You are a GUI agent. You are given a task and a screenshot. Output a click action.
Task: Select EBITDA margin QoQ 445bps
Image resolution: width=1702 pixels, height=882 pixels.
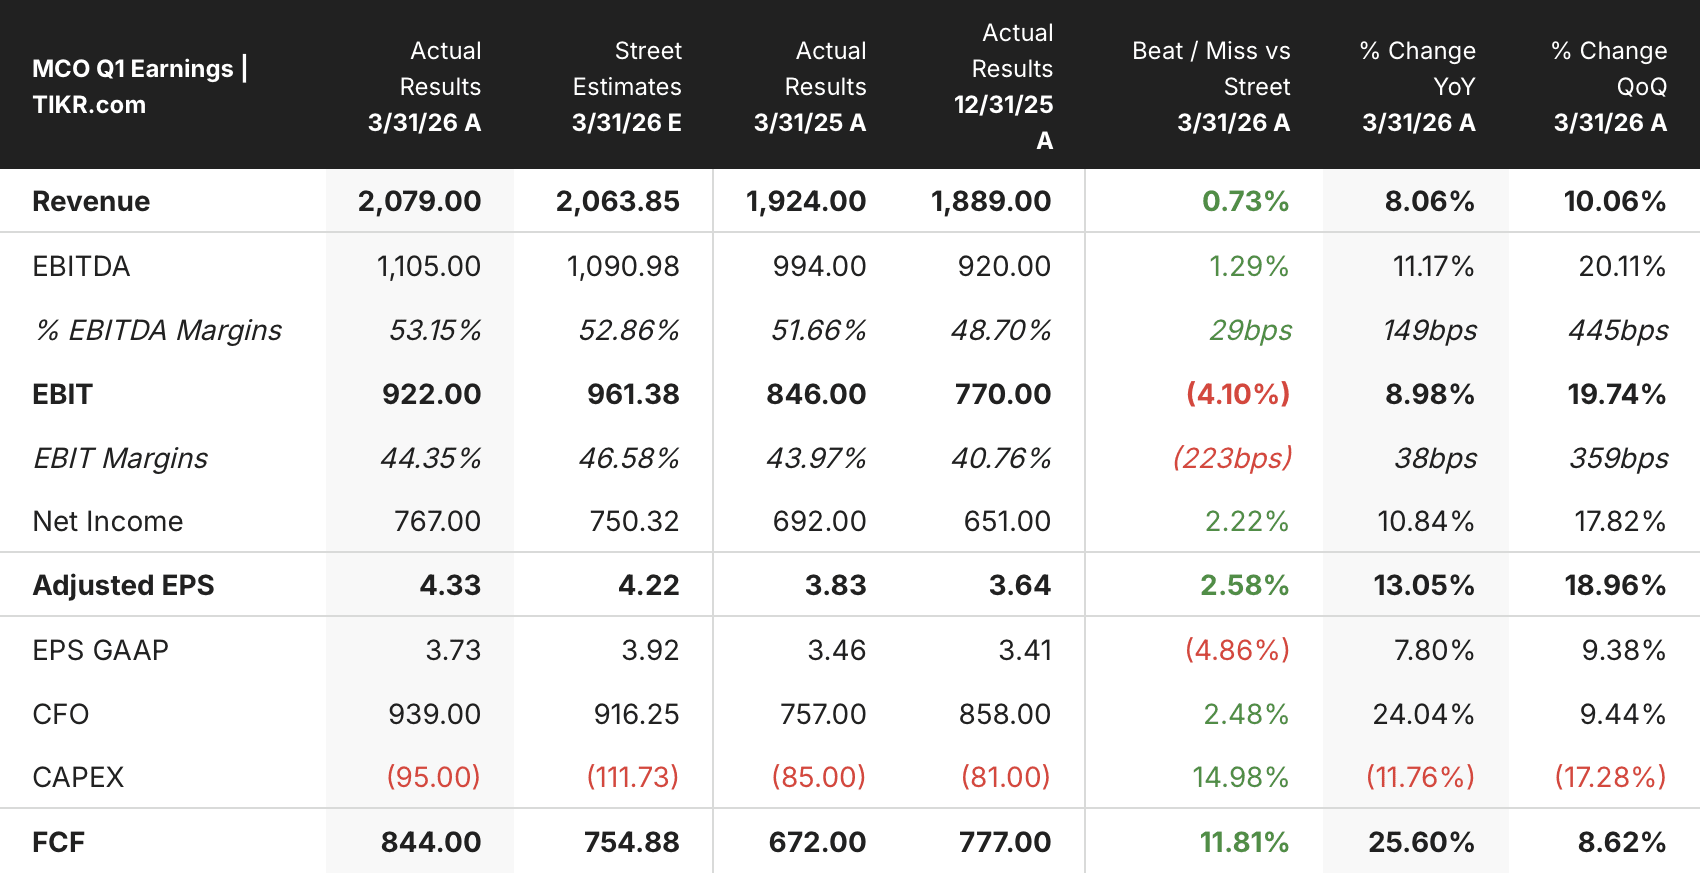point(1618,330)
